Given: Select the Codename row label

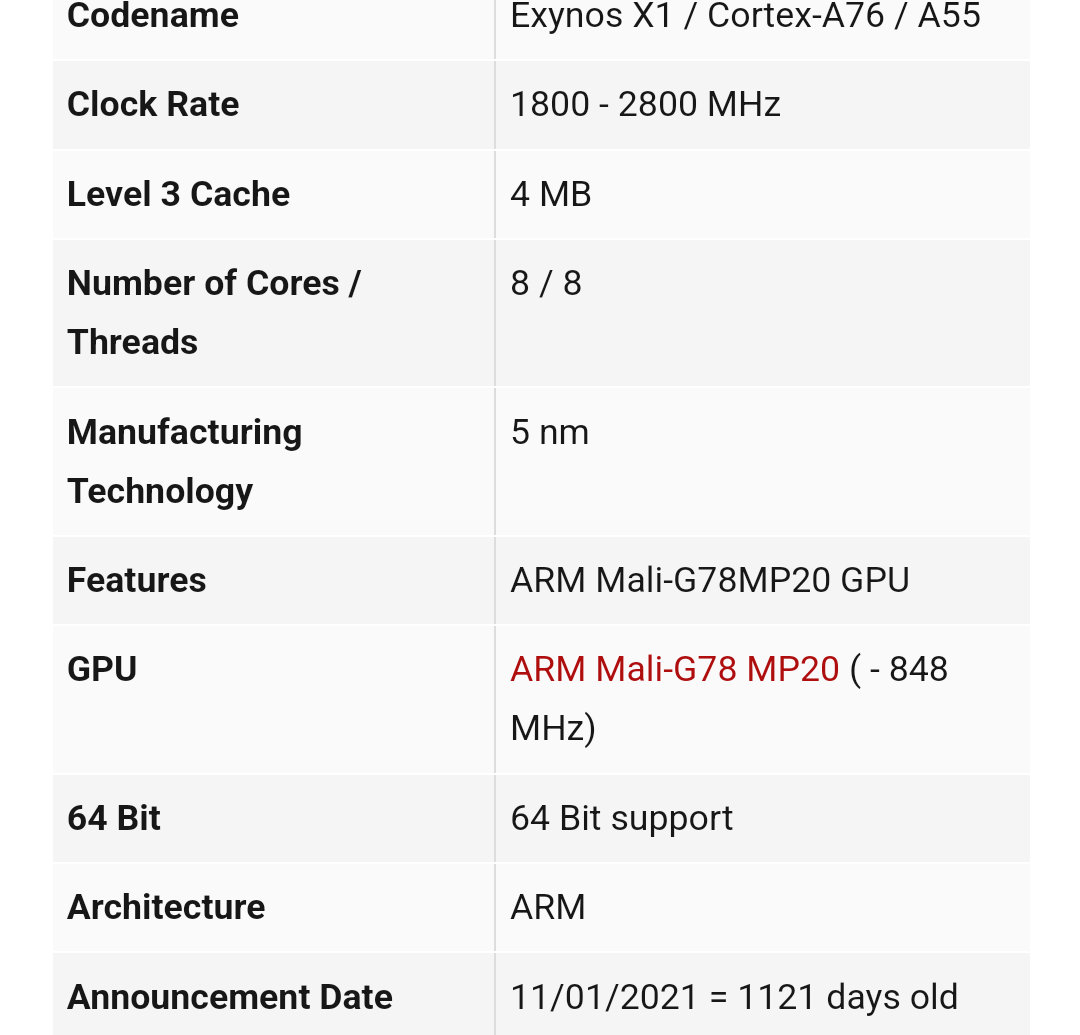Looking at the screenshot, I should [x=153, y=16].
